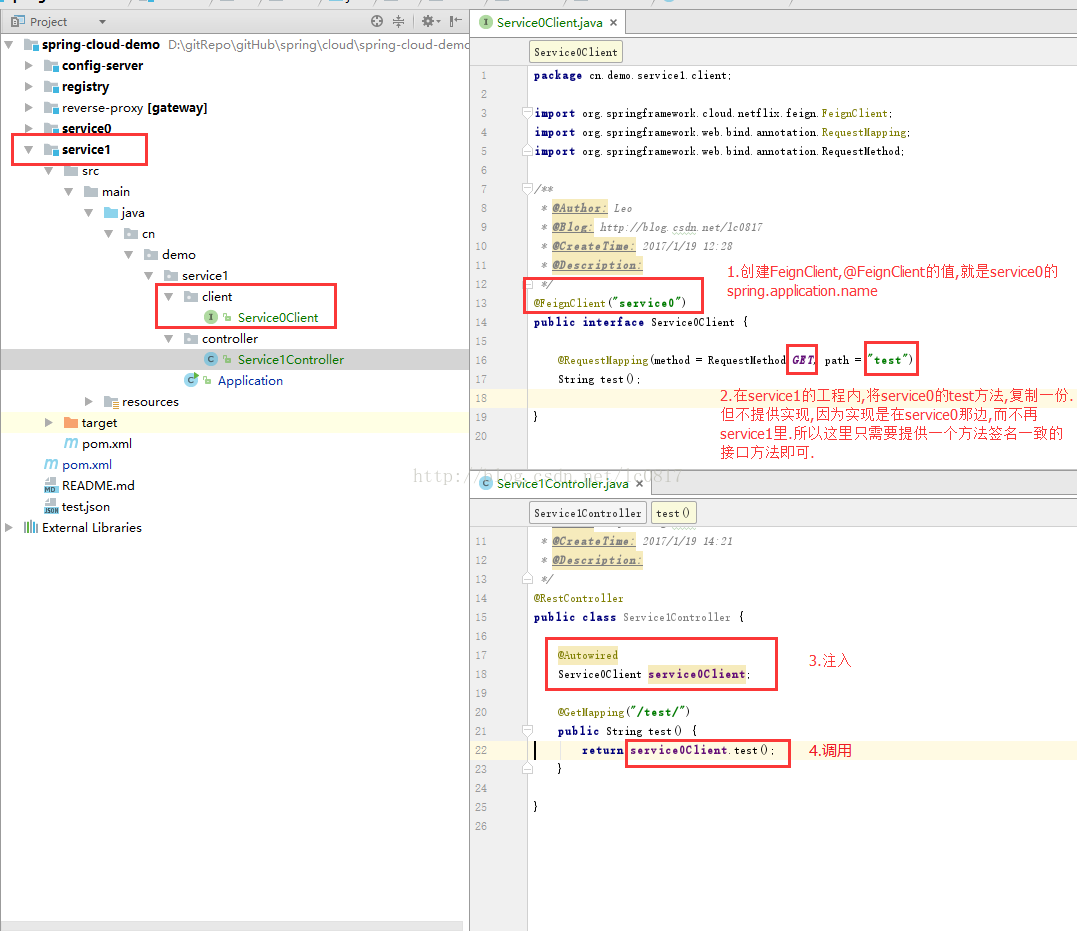Select the service1 package under demo
The width and height of the screenshot is (1077, 931).
[x=205, y=276]
